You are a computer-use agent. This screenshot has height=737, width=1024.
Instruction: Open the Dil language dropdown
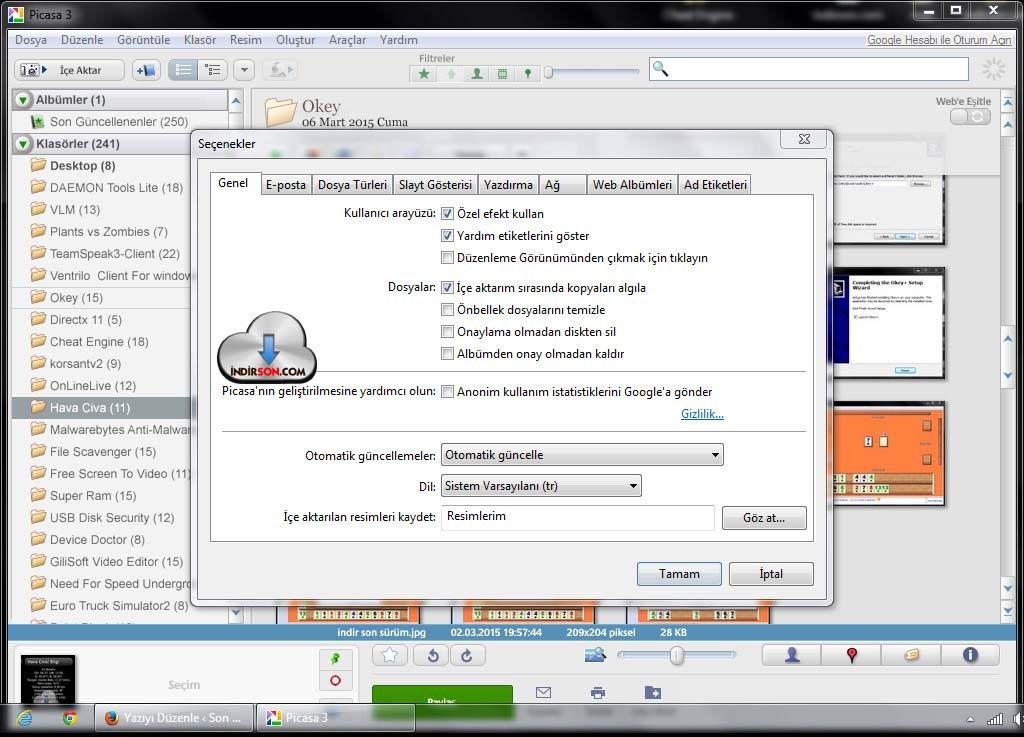[x=541, y=486]
